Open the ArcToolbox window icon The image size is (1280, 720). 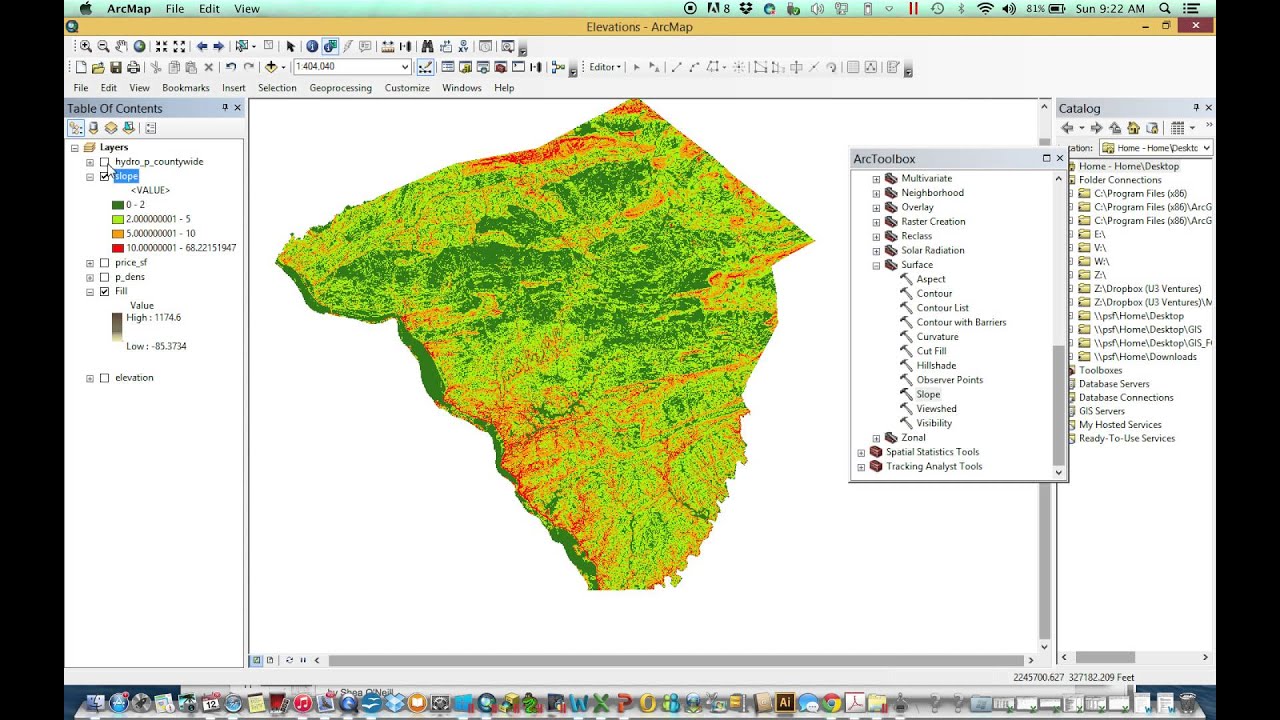[x=501, y=67]
